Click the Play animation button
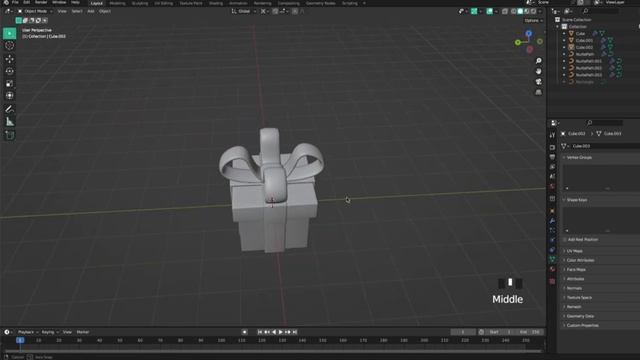The width and height of the screenshot is (640, 360). tap(280, 332)
